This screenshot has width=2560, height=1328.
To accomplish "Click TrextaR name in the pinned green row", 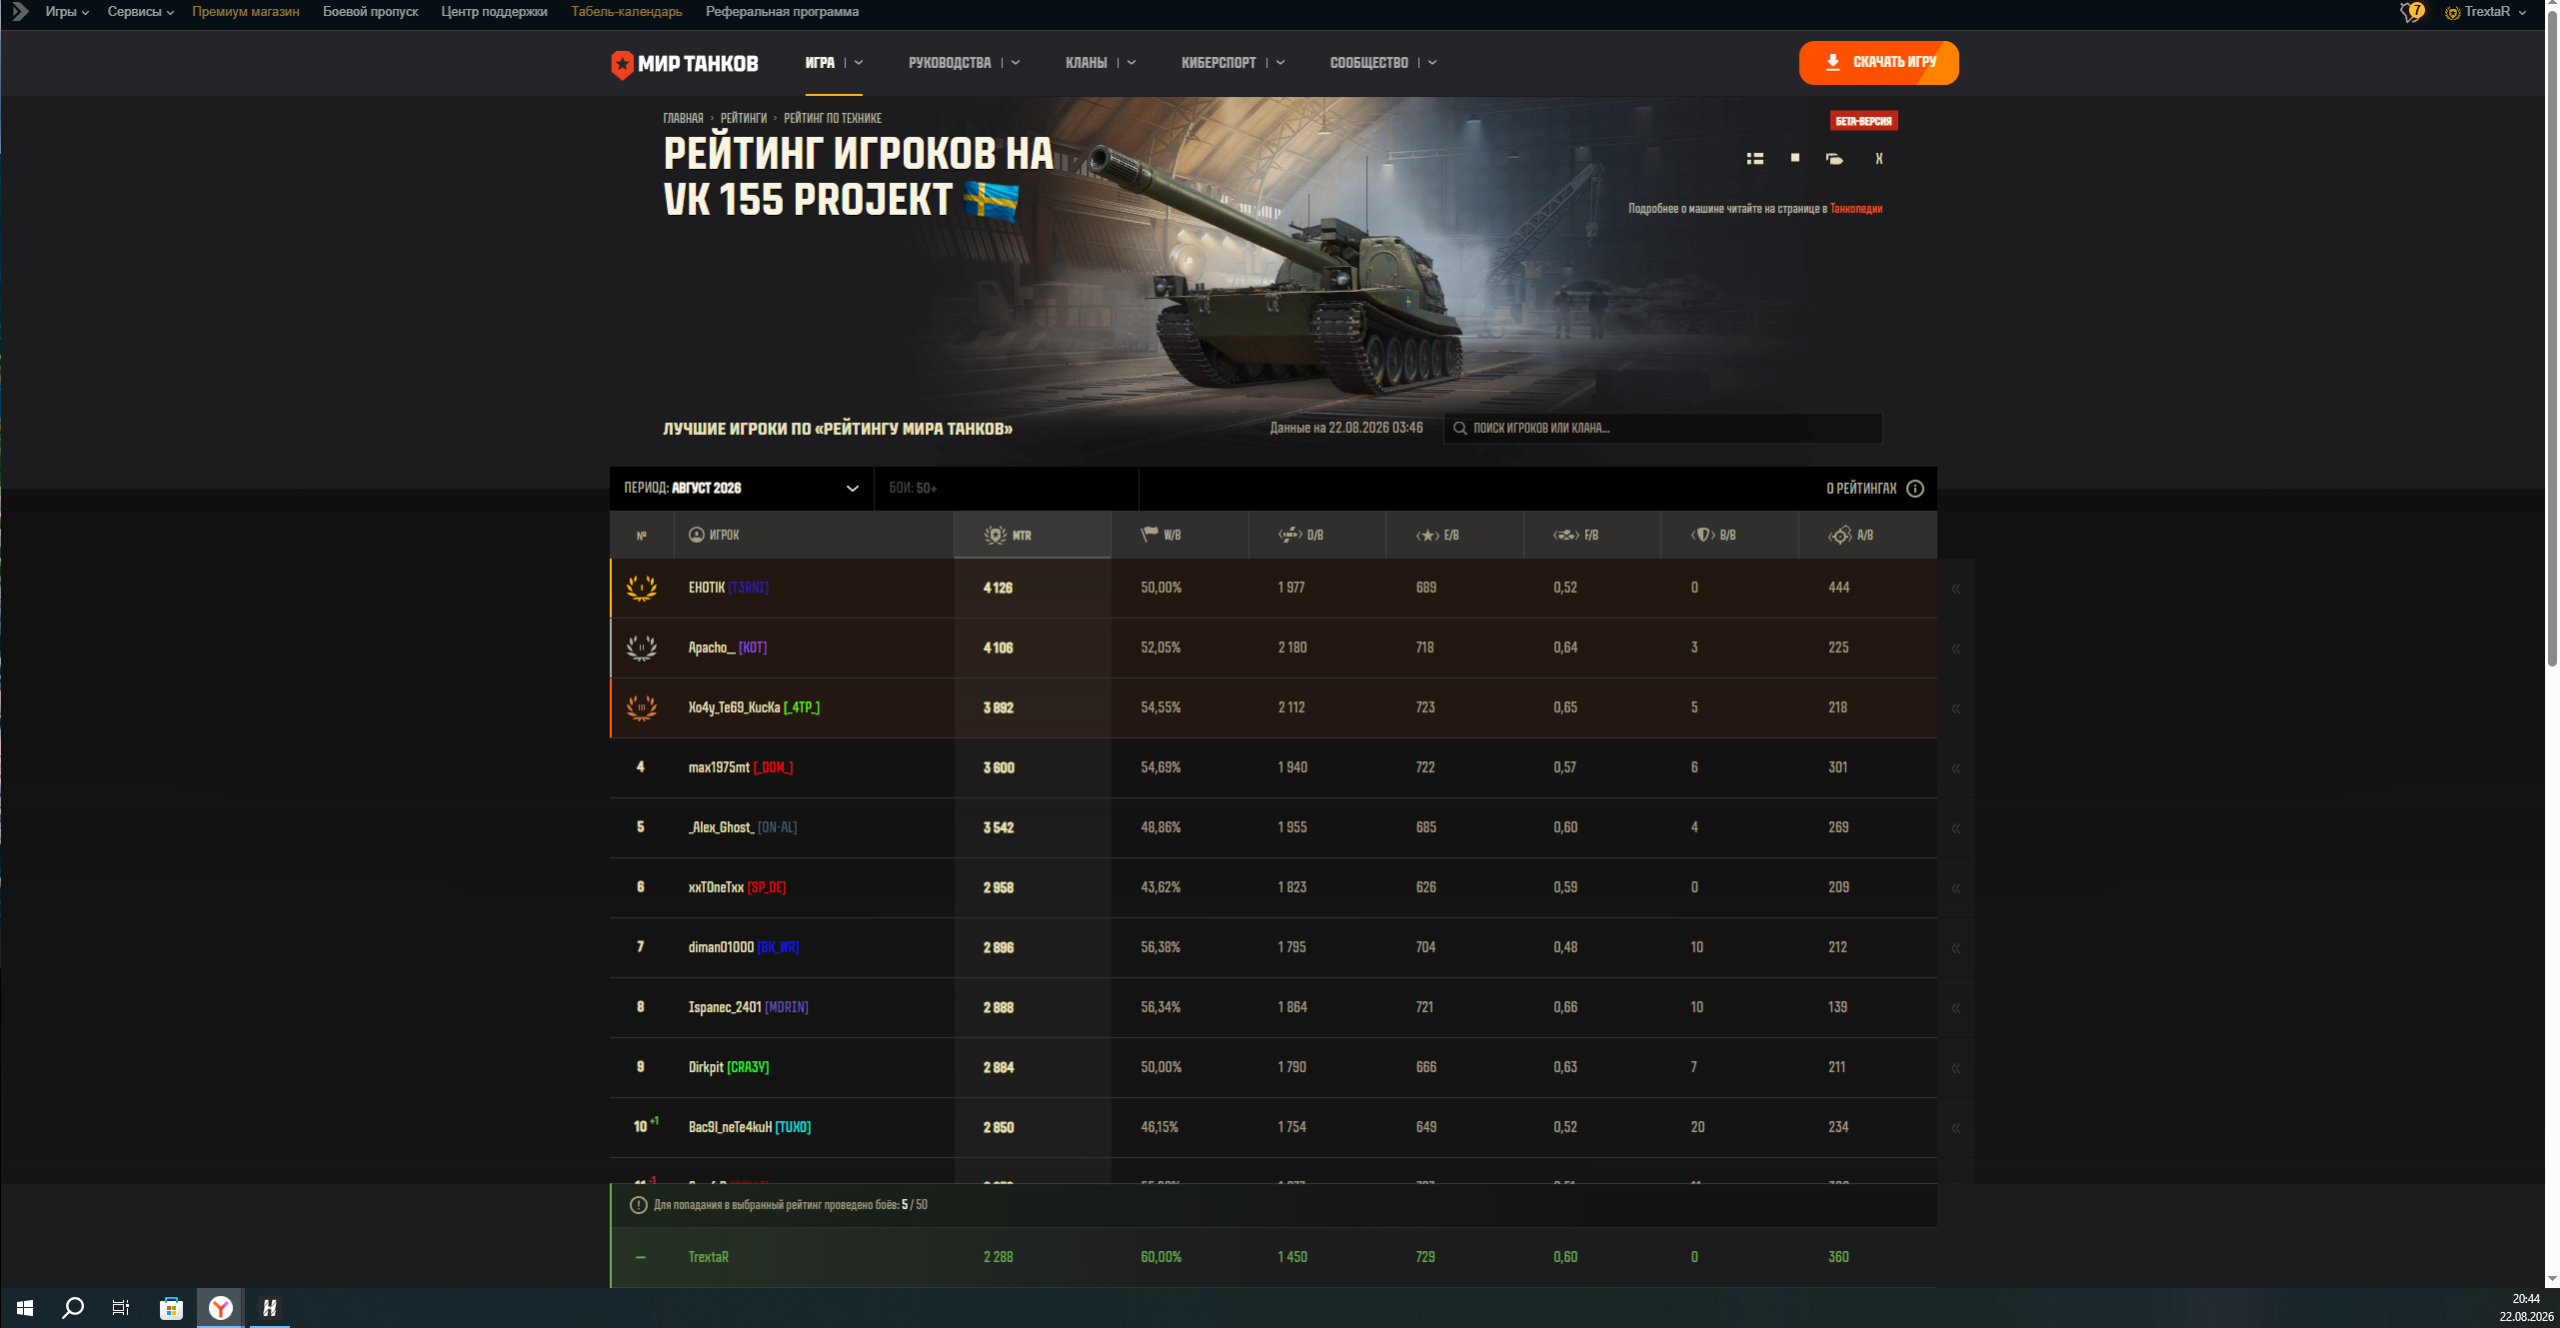I will (x=708, y=1258).
